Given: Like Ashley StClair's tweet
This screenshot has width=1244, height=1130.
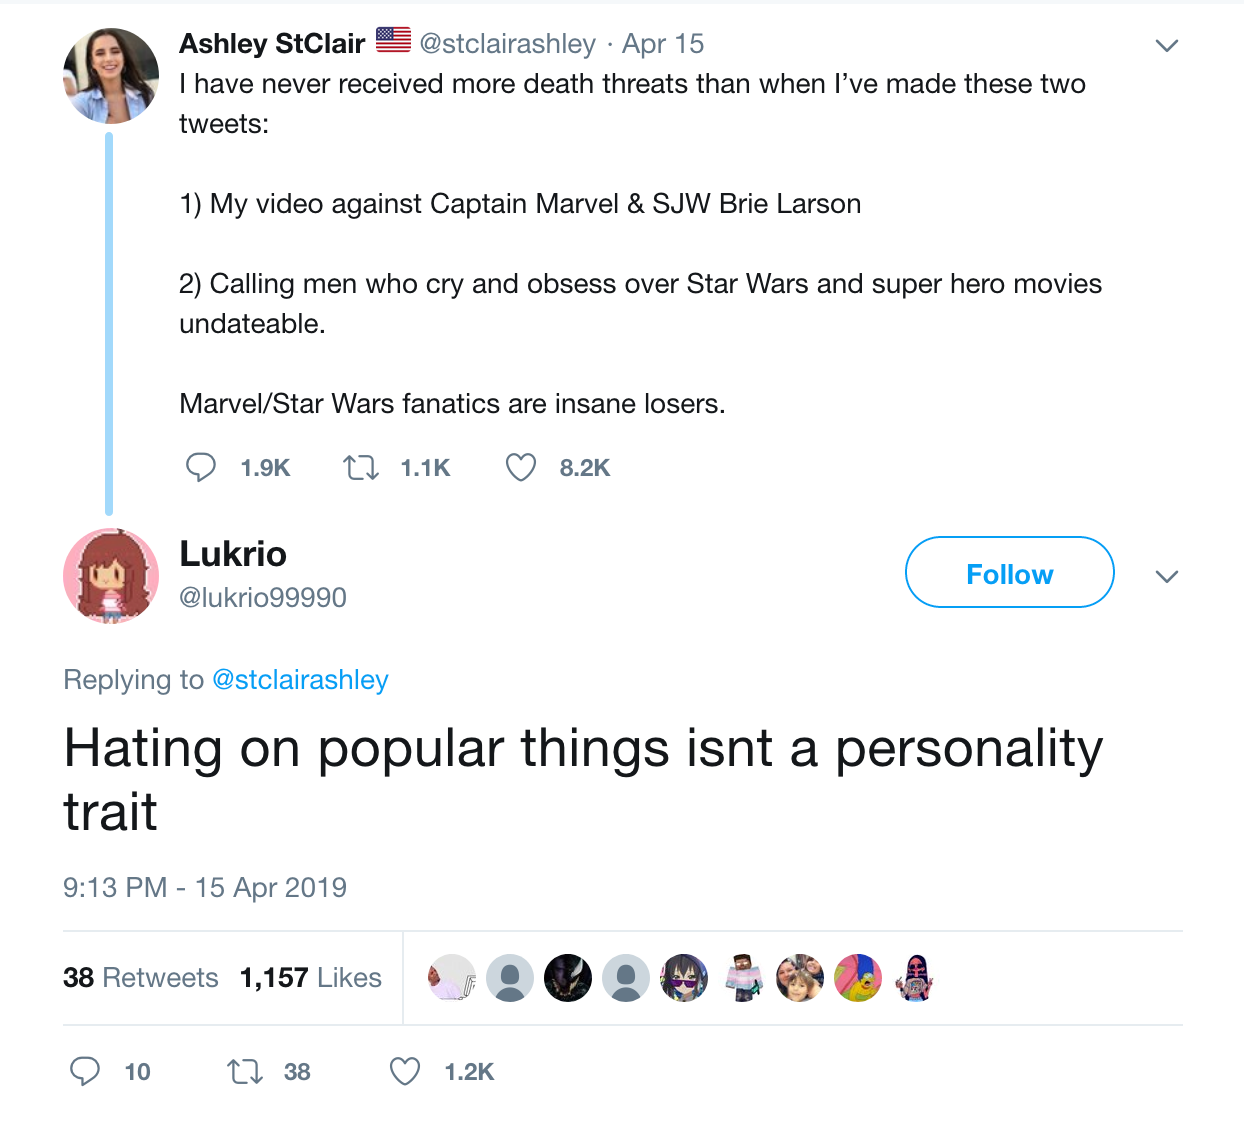Looking at the screenshot, I should [521, 467].
